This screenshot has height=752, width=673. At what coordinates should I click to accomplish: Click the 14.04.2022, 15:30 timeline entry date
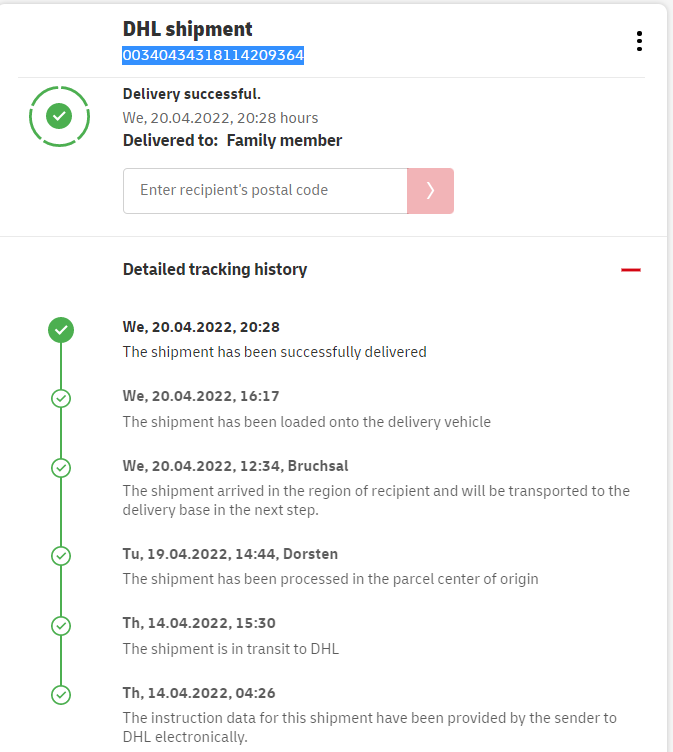tap(199, 623)
